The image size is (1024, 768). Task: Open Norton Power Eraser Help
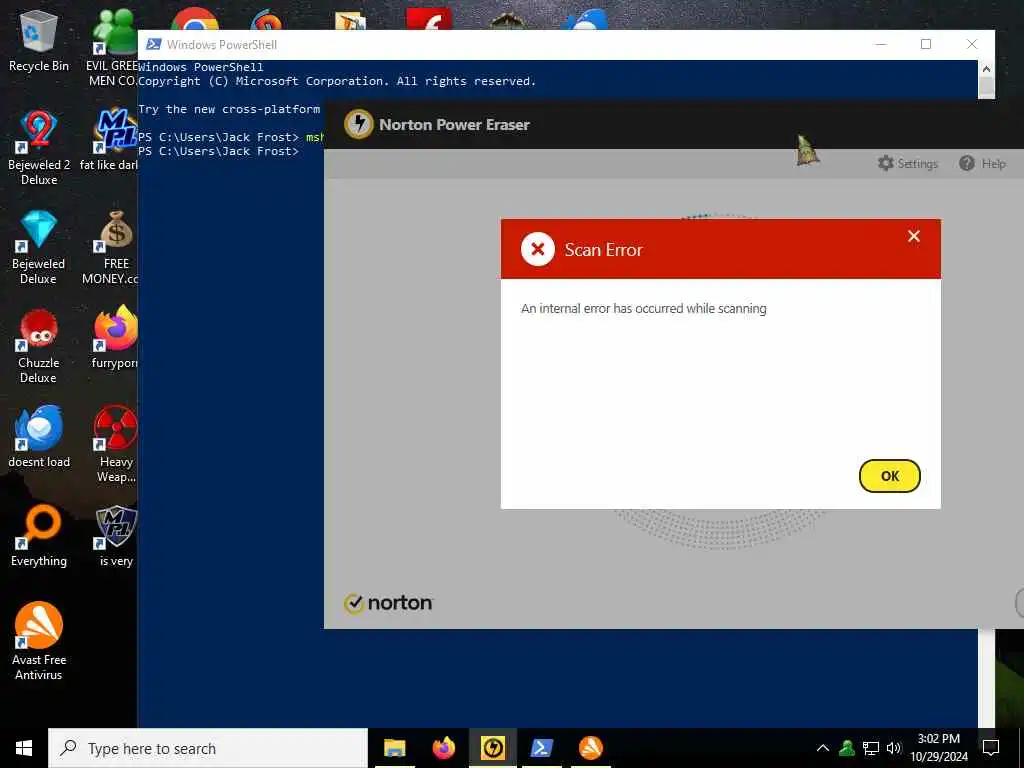click(x=982, y=163)
